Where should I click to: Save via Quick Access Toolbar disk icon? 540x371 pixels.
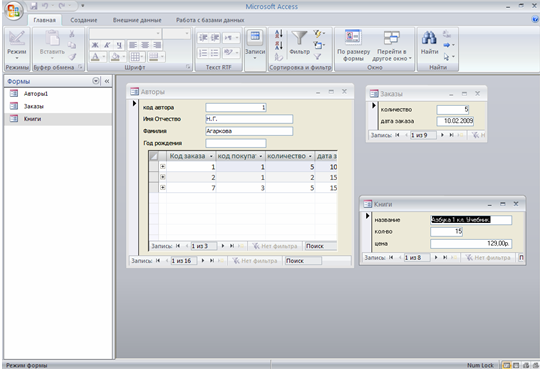(33, 6)
